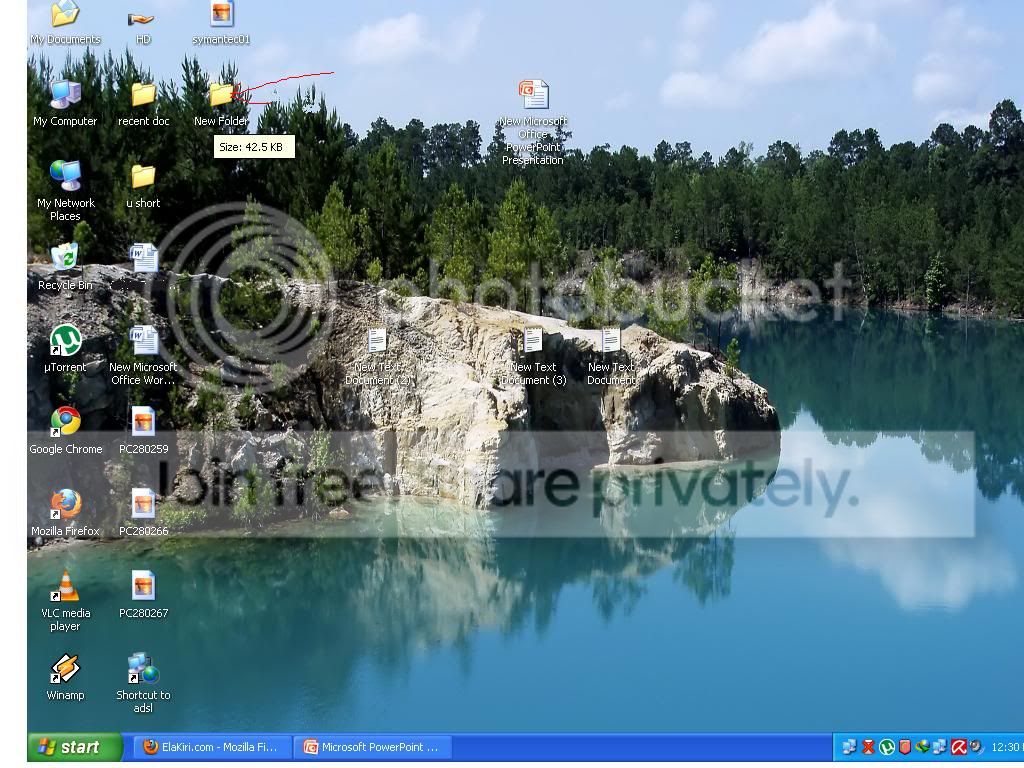
Task: Switch to Microsoft PowerPoint taskbar window
Action: pos(373,747)
